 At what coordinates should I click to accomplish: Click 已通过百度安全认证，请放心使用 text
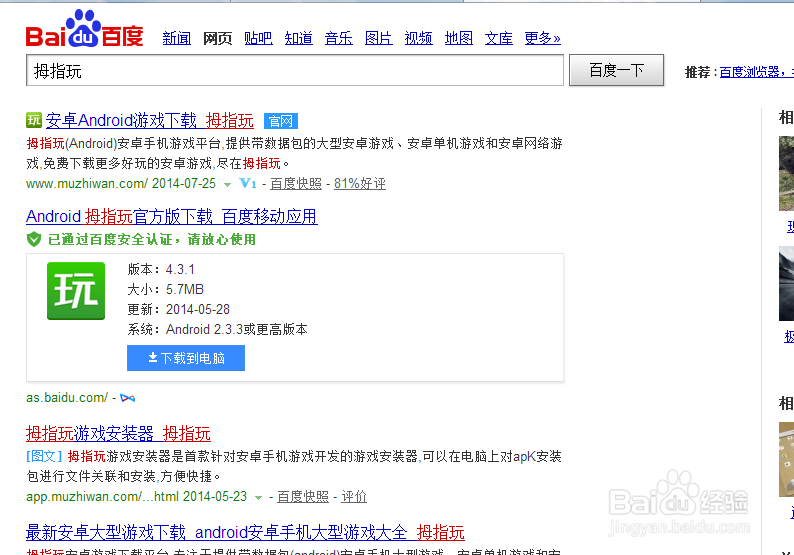pos(152,239)
